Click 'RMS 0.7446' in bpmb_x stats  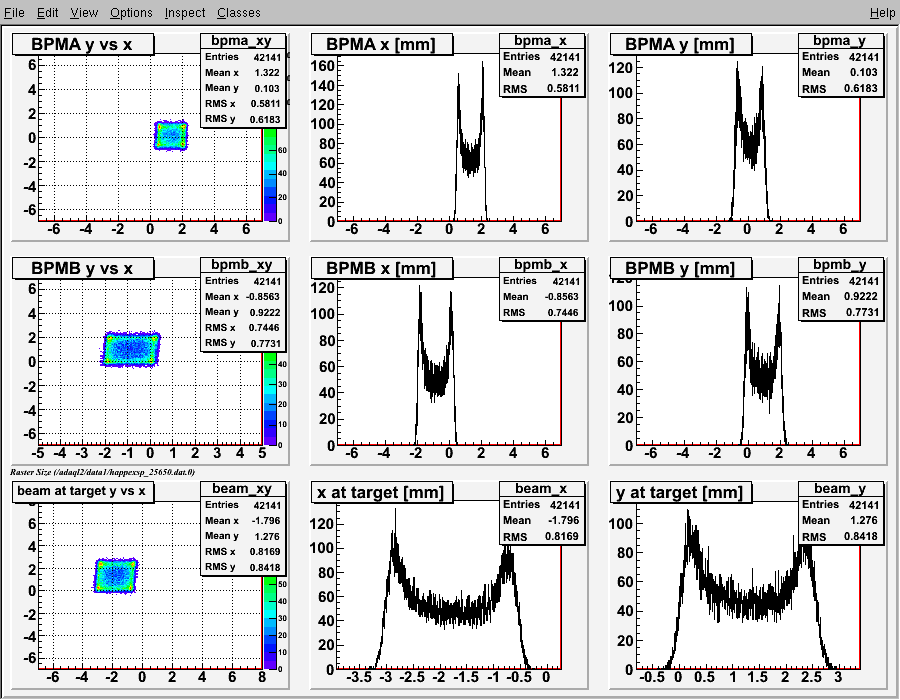[x=541, y=313]
